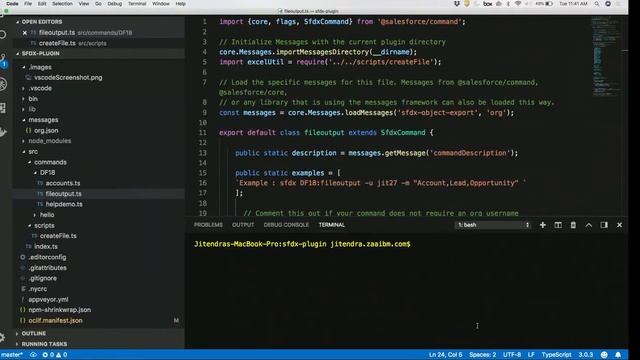Split the terminal pane
640x360 pixels.
pos(558,225)
